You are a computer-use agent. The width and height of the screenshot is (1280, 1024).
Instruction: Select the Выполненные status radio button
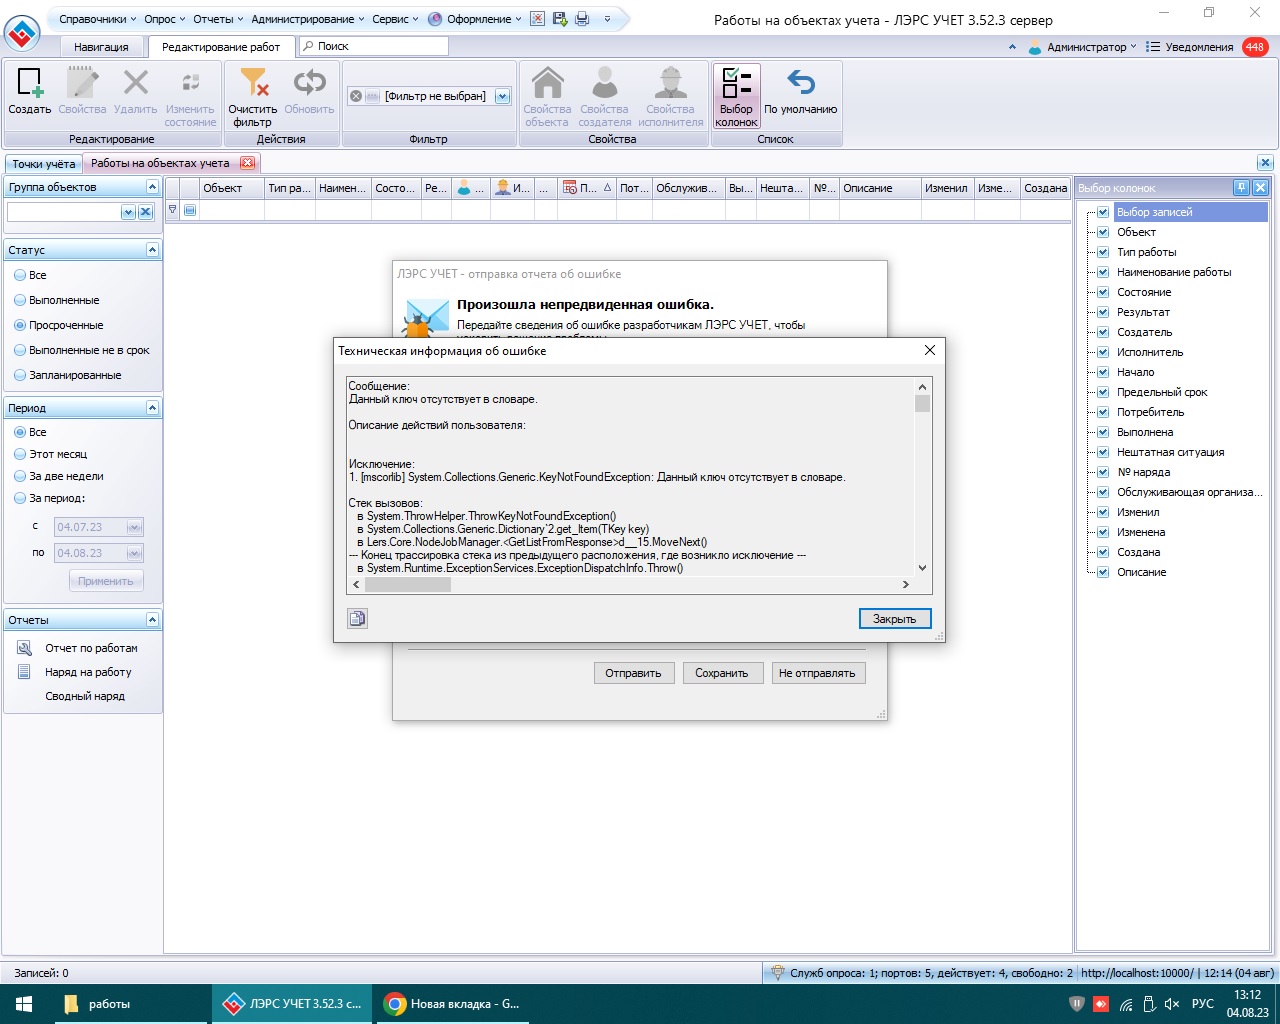(x=20, y=300)
